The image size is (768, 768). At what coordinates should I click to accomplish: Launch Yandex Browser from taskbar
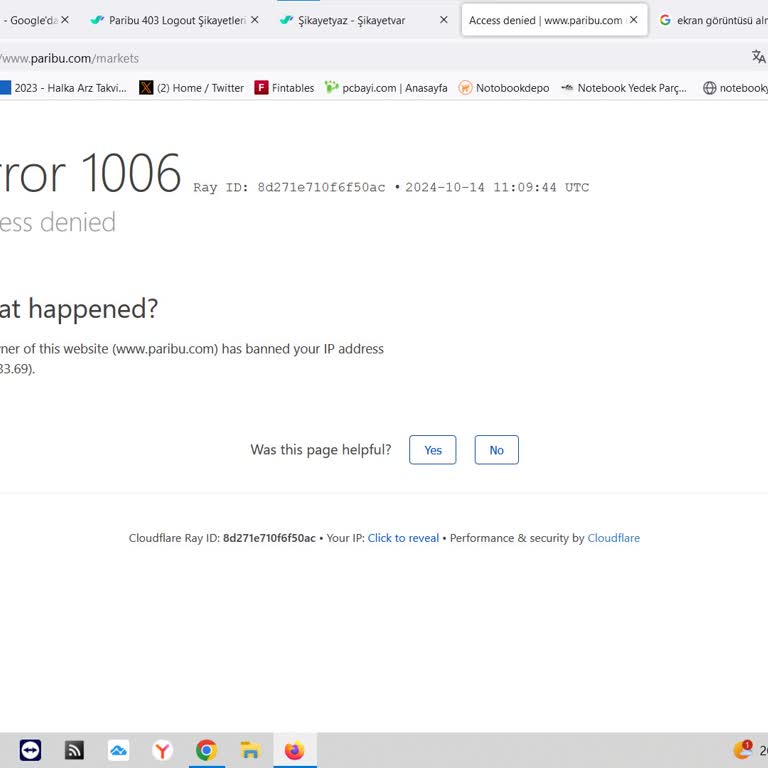163,750
